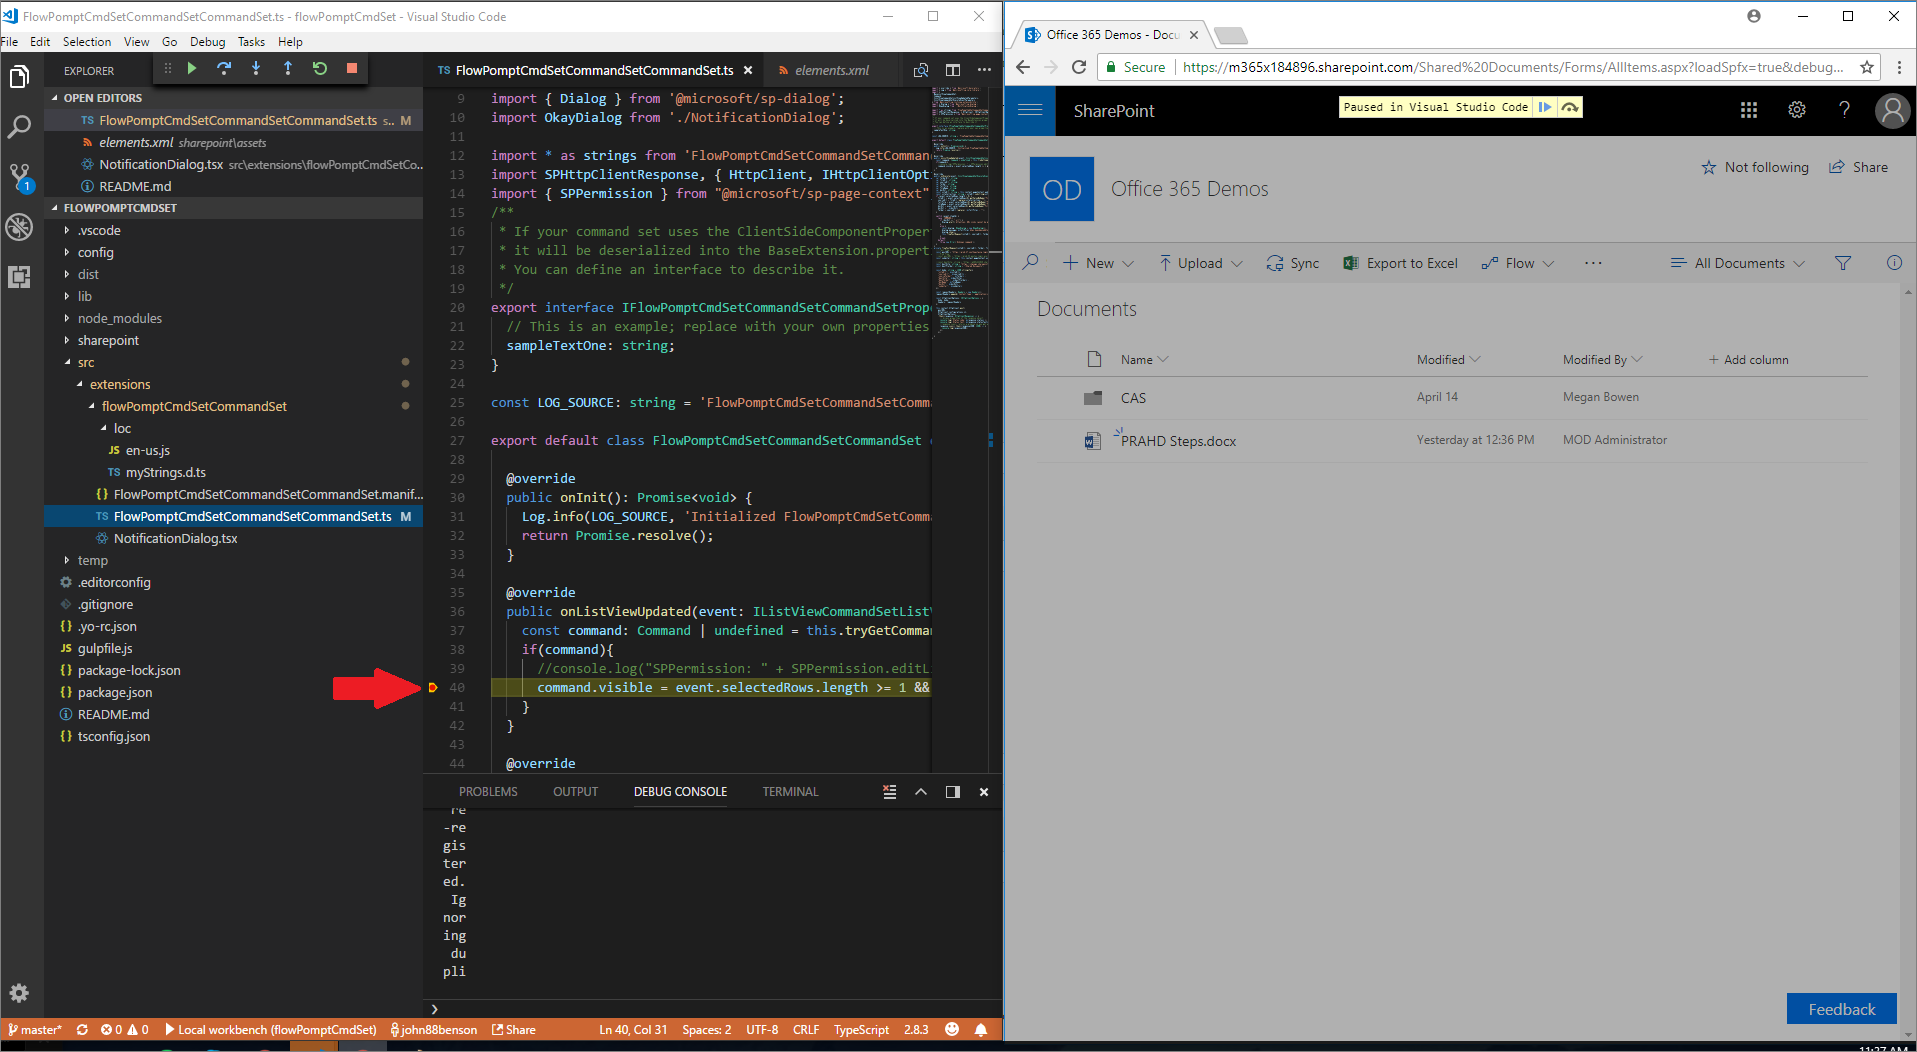Restart the debugger
Viewport: 1917px width, 1052px height.
319,68
